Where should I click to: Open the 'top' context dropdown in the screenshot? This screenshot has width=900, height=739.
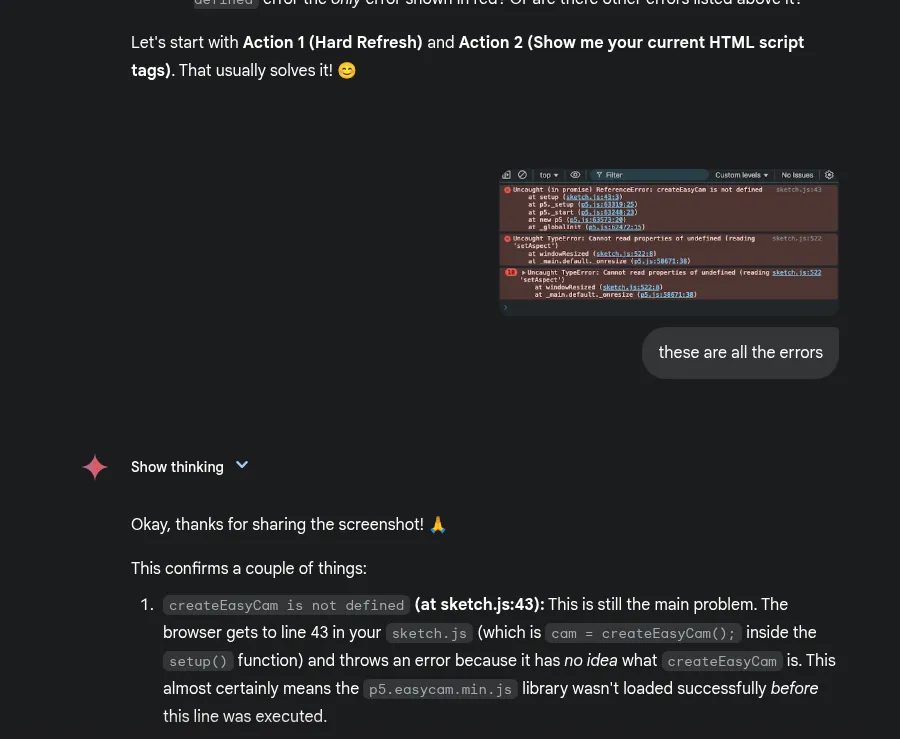point(549,175)
